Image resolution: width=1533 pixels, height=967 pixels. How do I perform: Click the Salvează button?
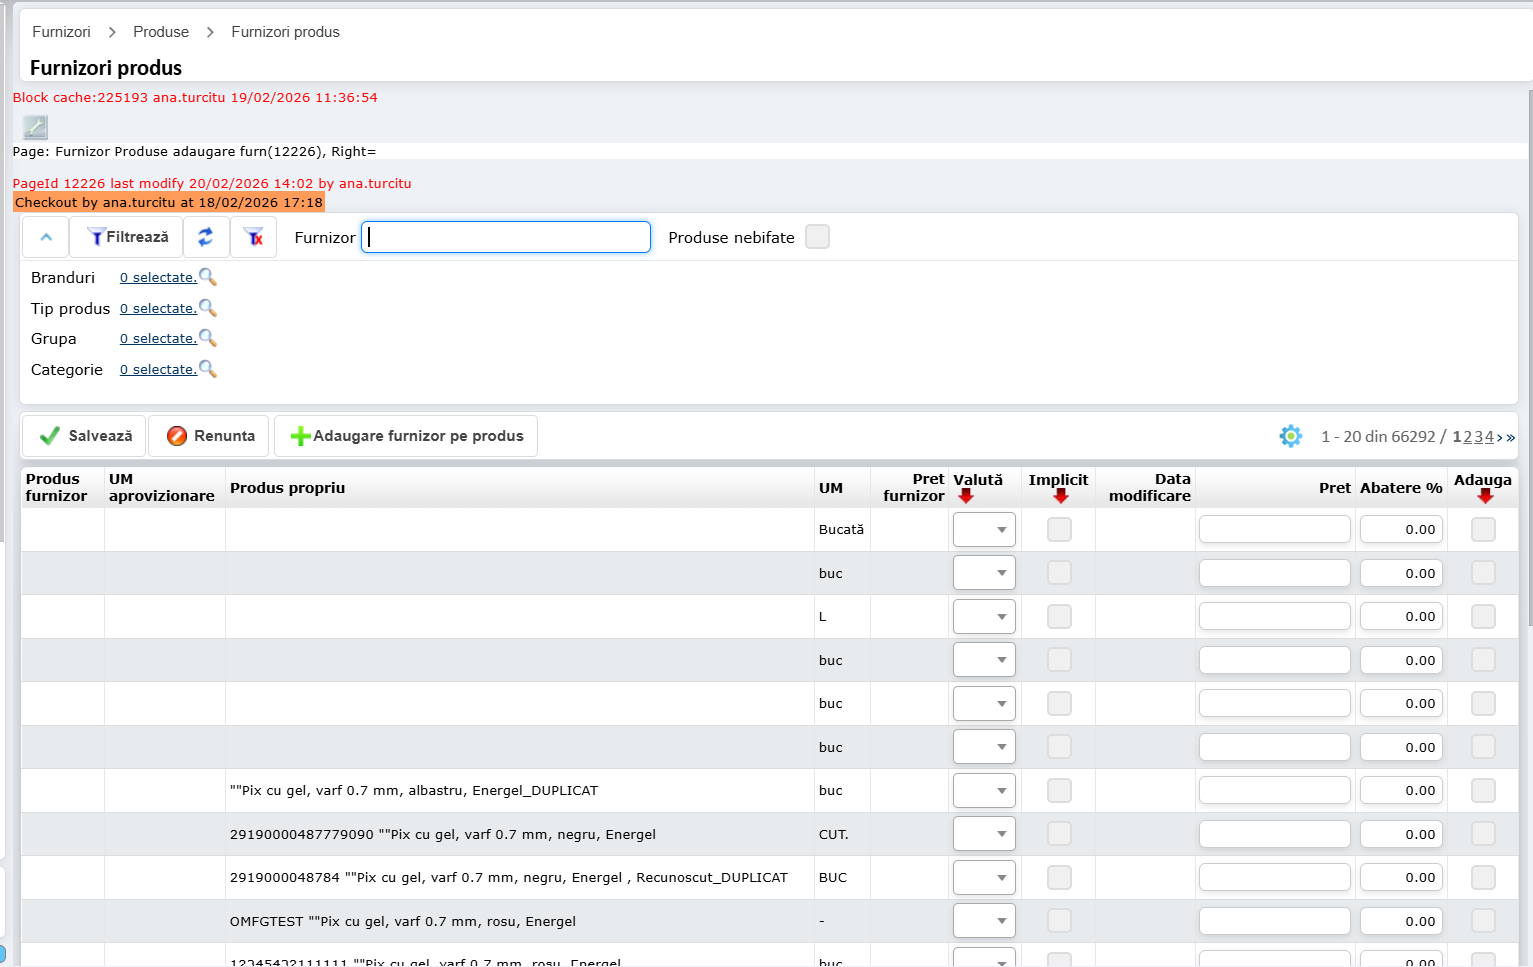tap(85, 436)
